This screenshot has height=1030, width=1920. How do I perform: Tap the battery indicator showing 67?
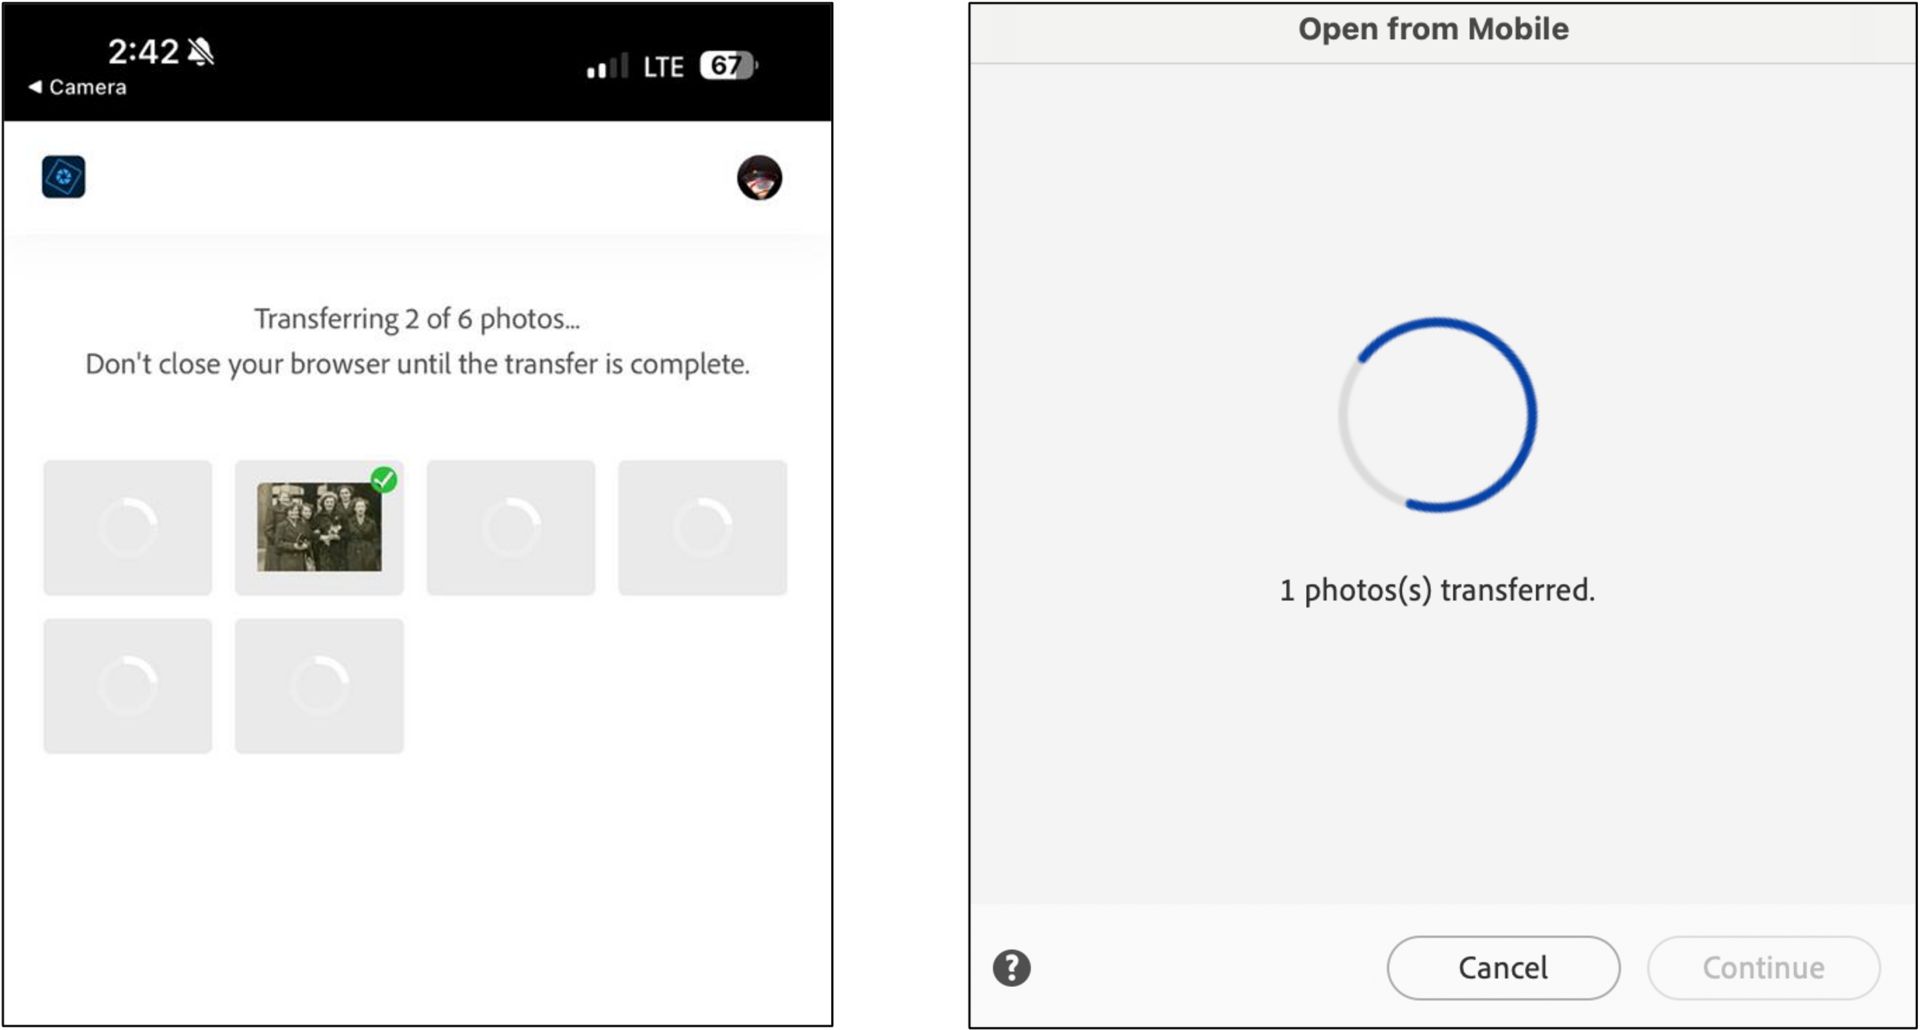pyautogui.click(x=728, y=66)
